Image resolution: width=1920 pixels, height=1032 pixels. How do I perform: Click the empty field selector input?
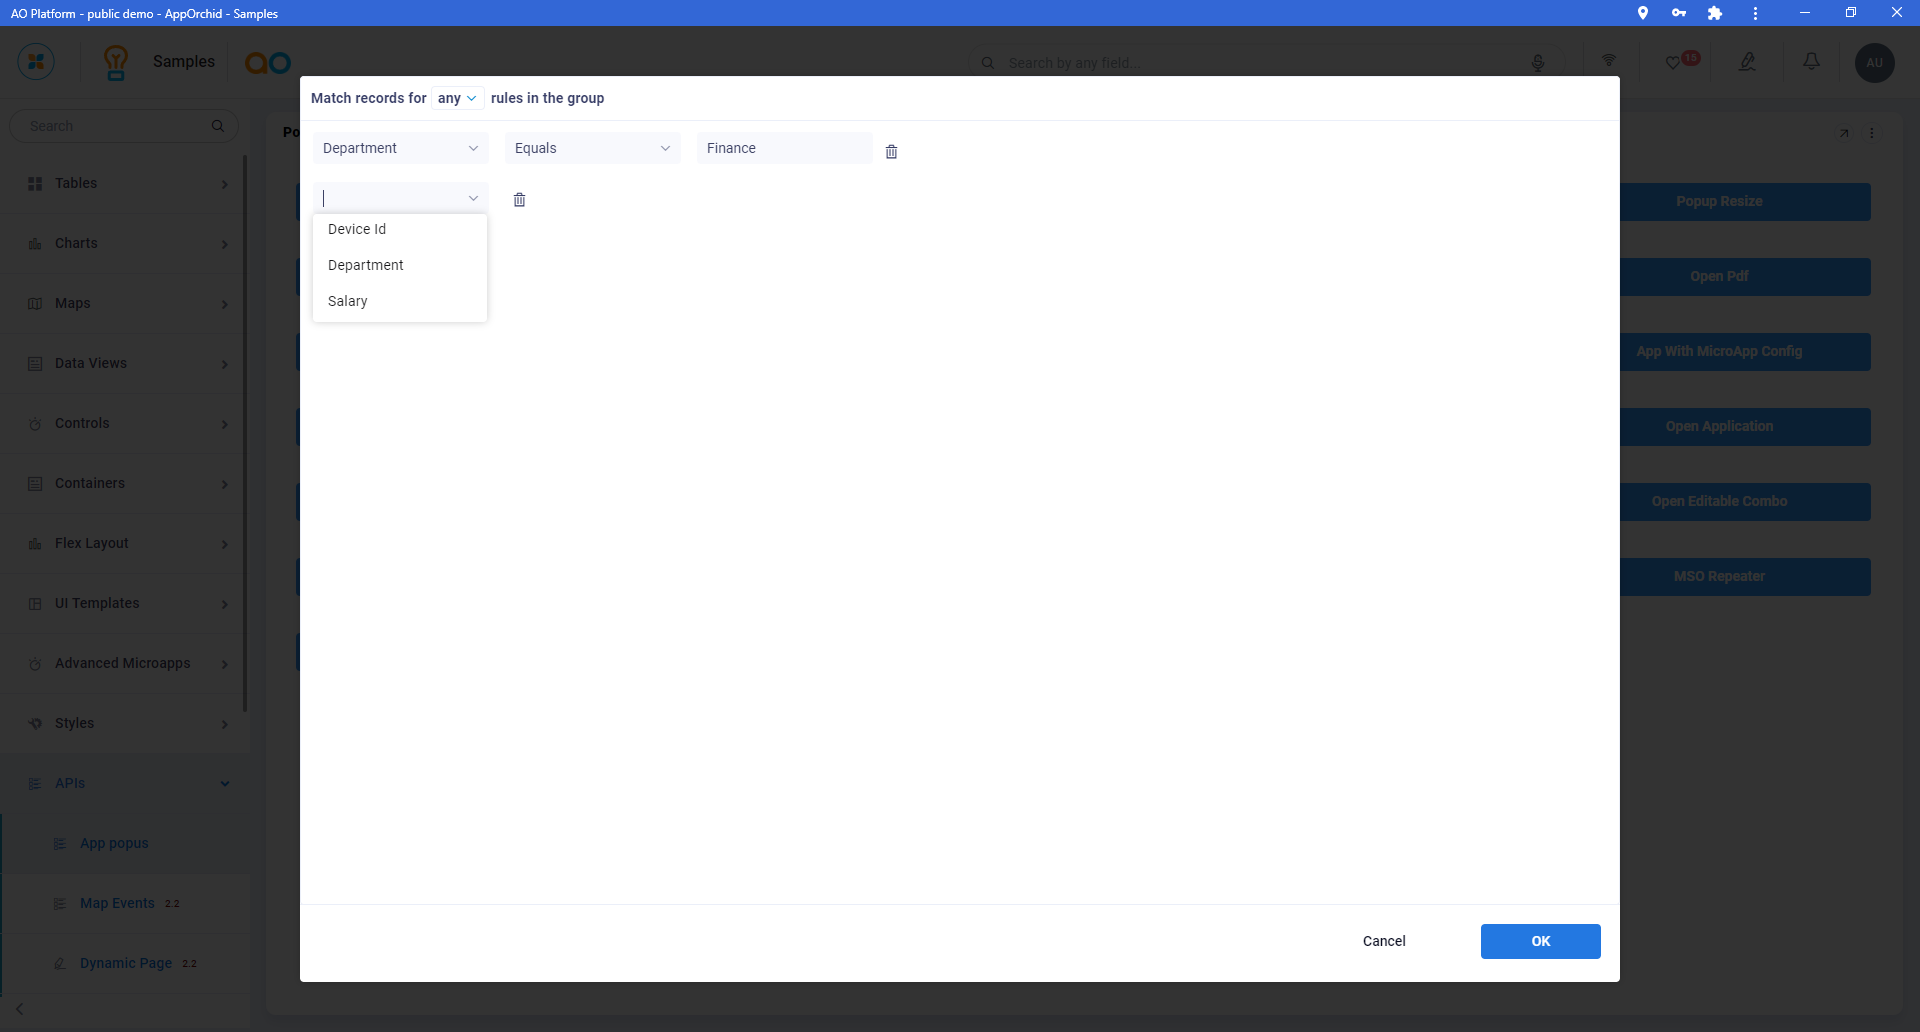click(x=392, y=198)
